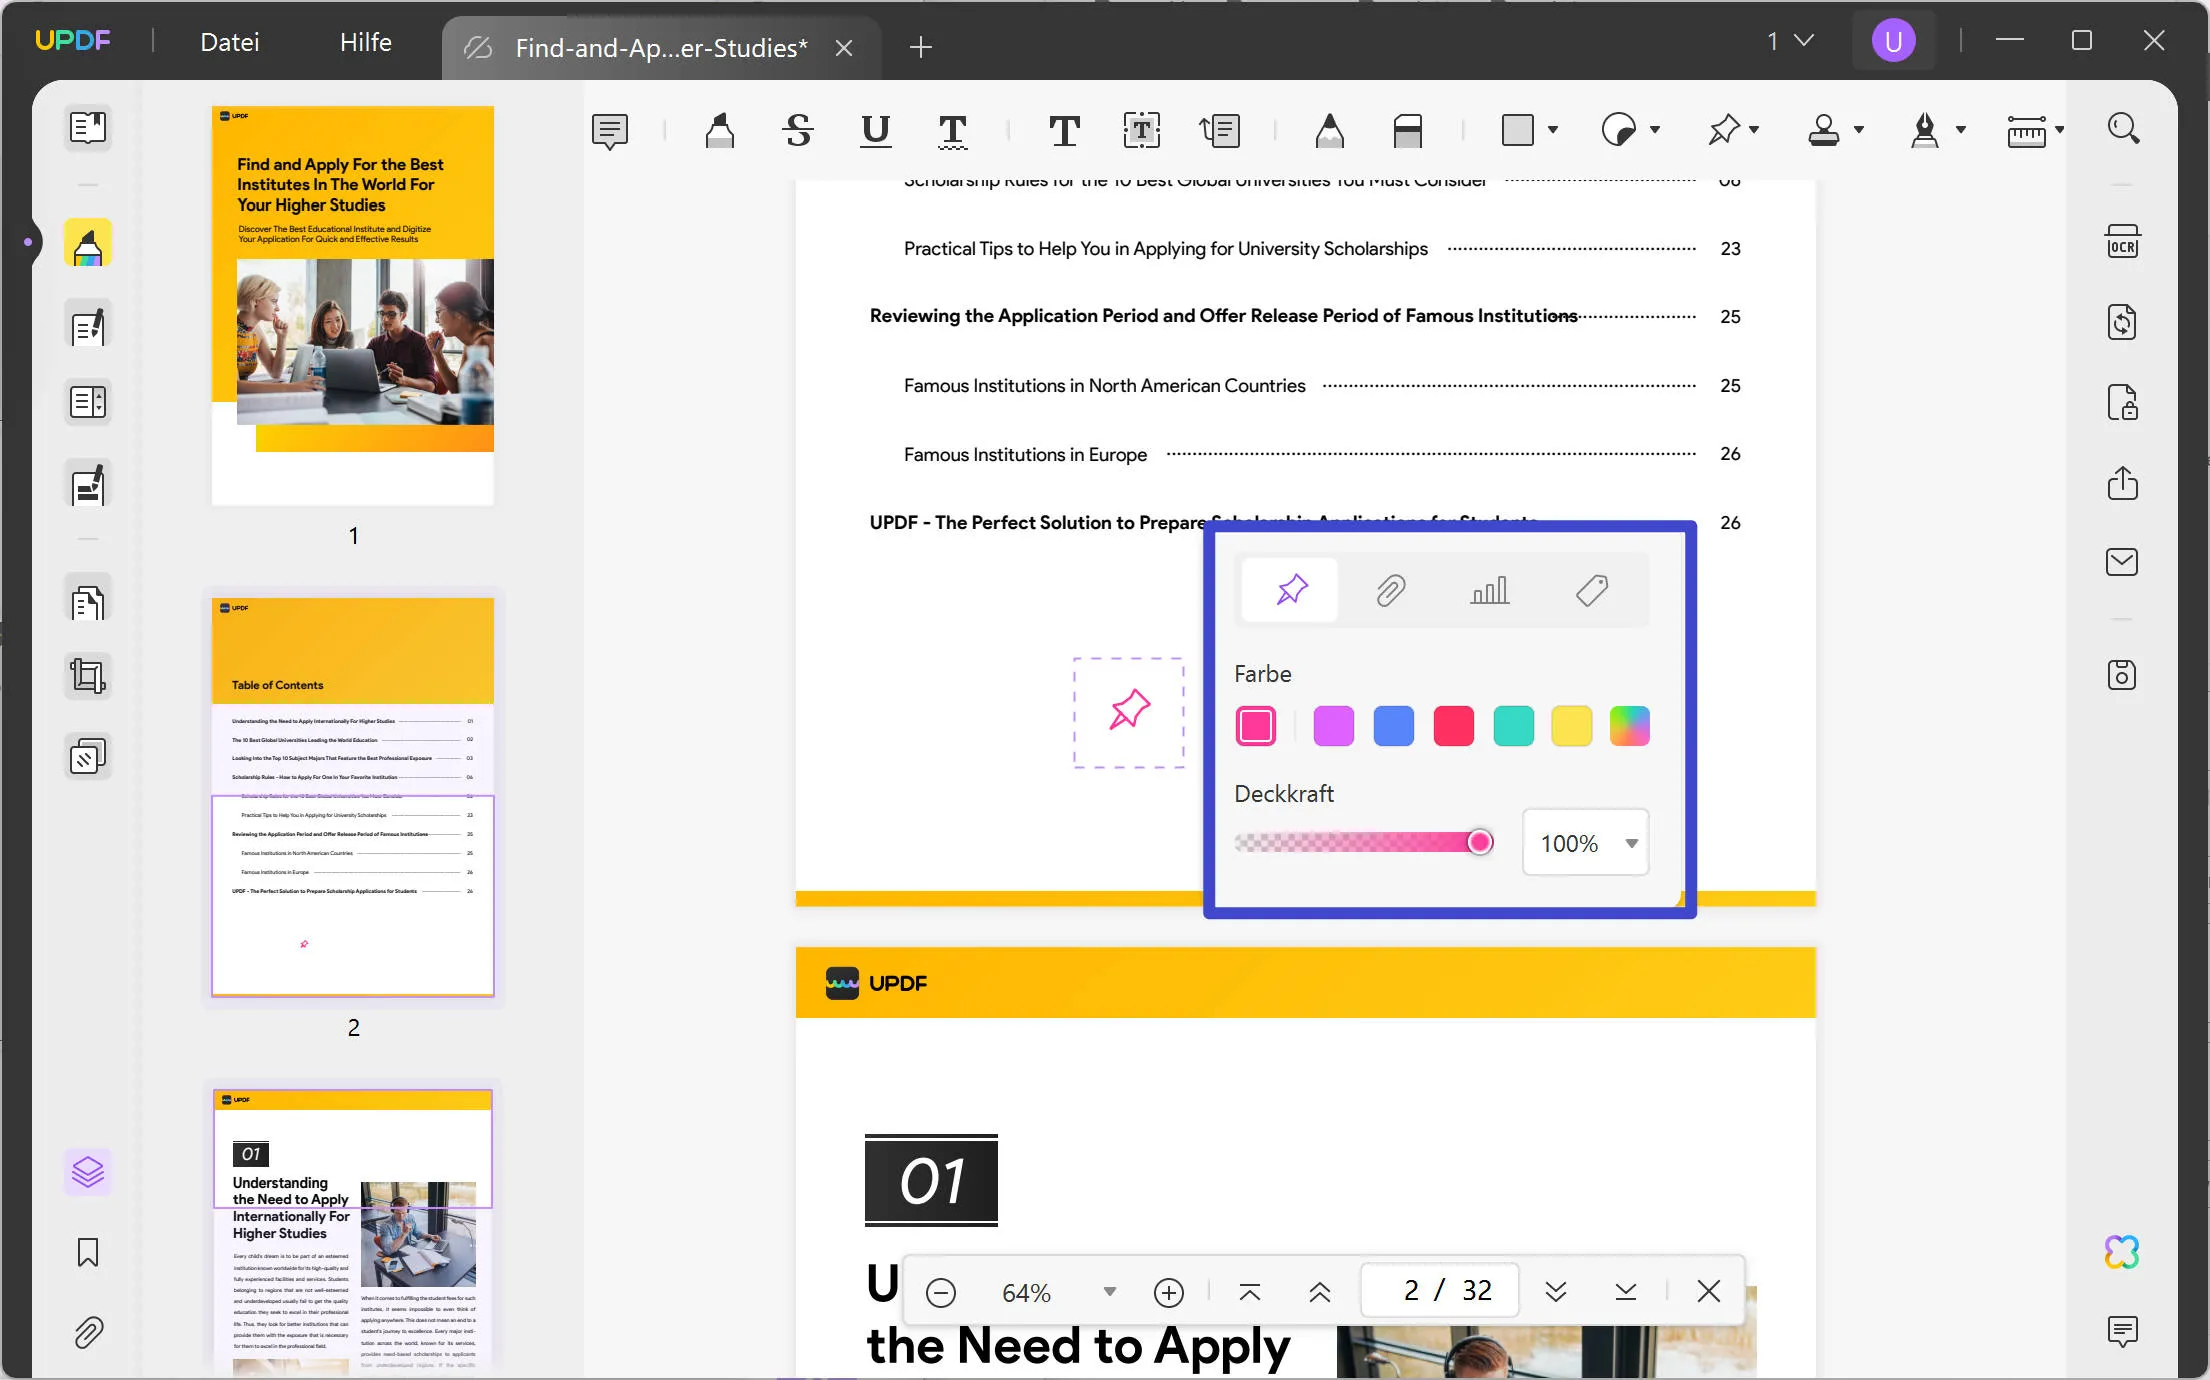The width and height of the screenshot is (2210, 1380).
Task: Open the Hilfe menu
Action: click(365, 42)
